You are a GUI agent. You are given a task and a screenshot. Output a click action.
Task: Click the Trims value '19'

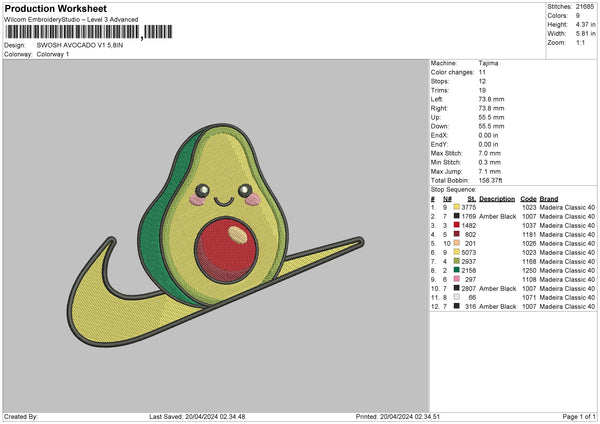pyautogui.click(x=482, y=90)
